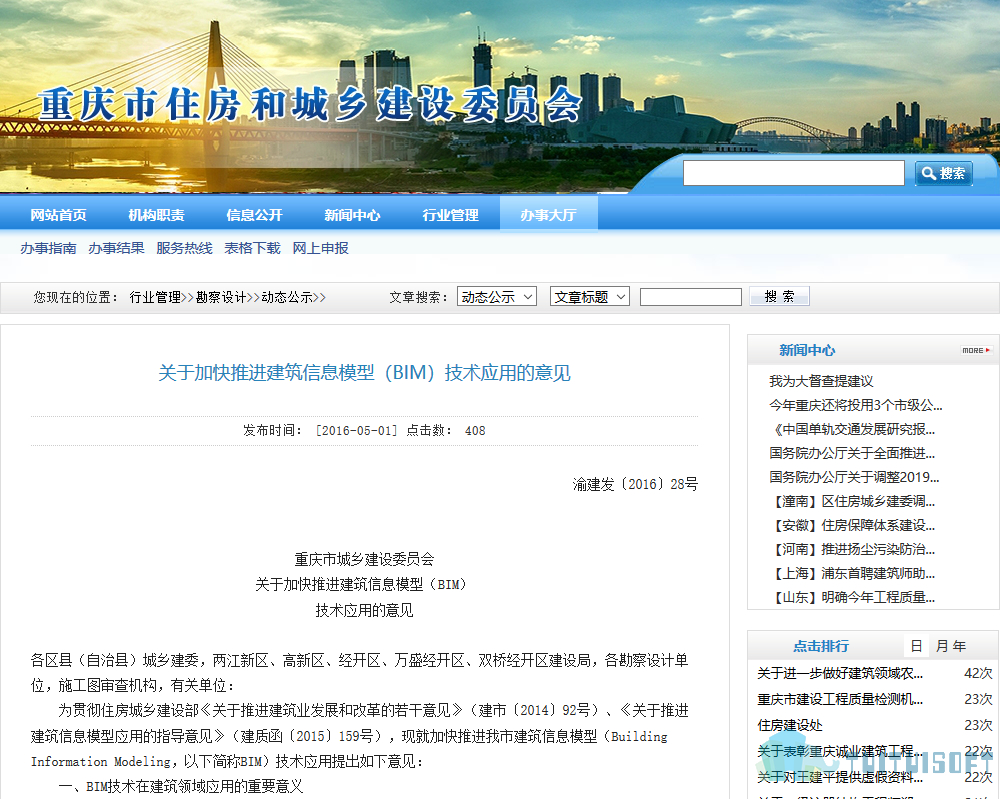
Task: Open news item 国务院办公厅关于调整2019...
Action: [854, 477]
